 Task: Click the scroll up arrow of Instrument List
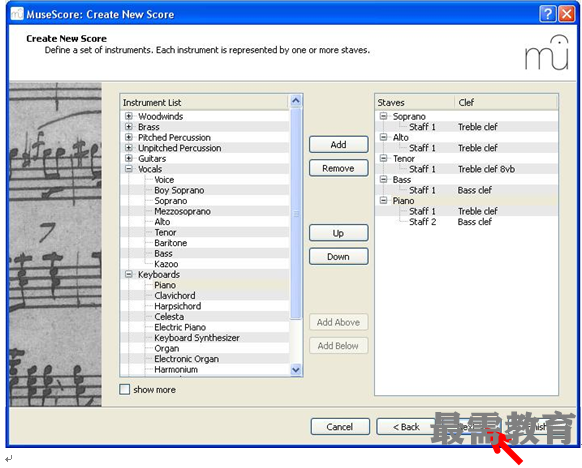click(x=296, y=101)
